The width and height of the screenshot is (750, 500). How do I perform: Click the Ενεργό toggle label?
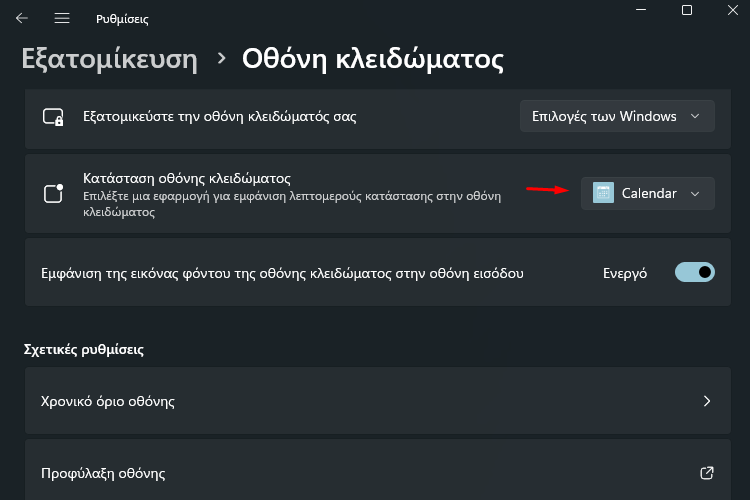[x=625, y=273]
